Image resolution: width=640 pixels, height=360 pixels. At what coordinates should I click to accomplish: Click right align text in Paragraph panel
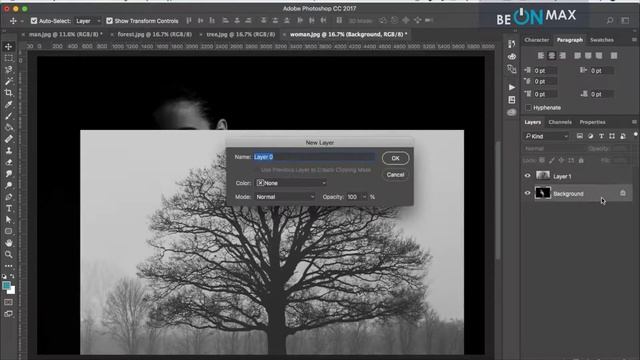pyautogui.click(x=563, y=56)
